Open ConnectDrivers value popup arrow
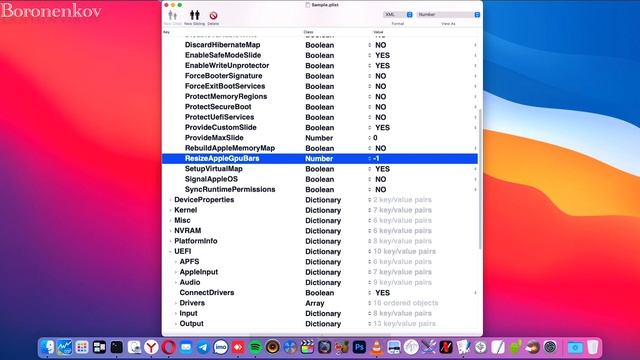 pyautogui.click(x=475, y=293)
